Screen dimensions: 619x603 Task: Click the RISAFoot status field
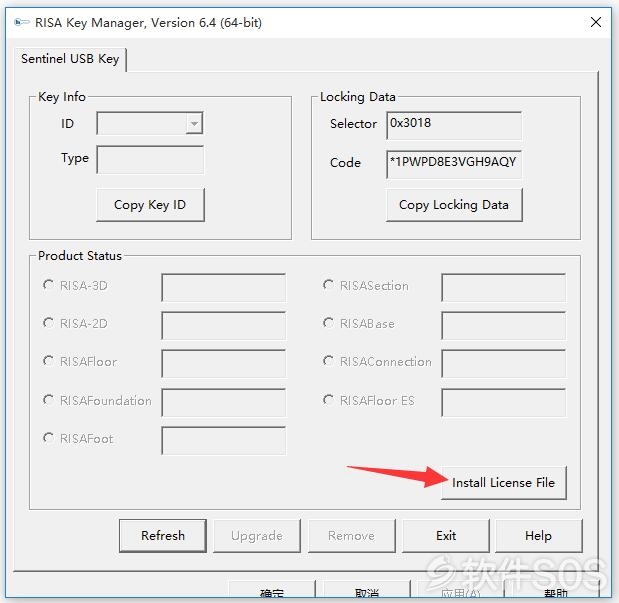223,440
